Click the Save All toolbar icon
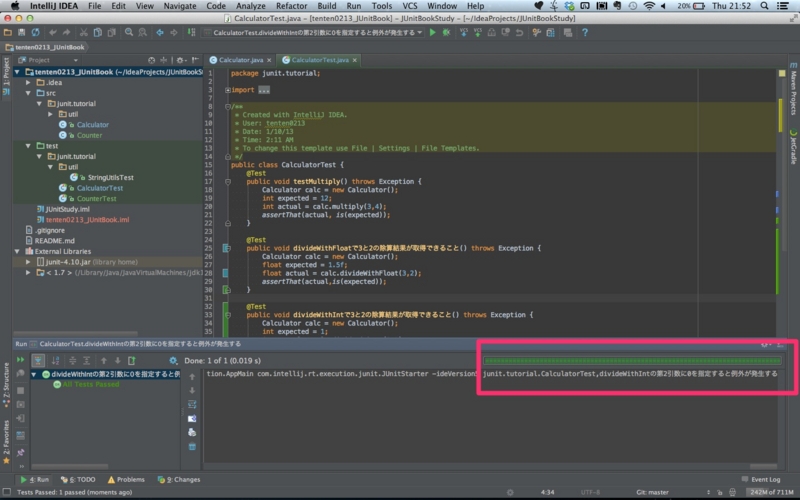This screenshot has width=800, height=500. (x=21, y=33)
